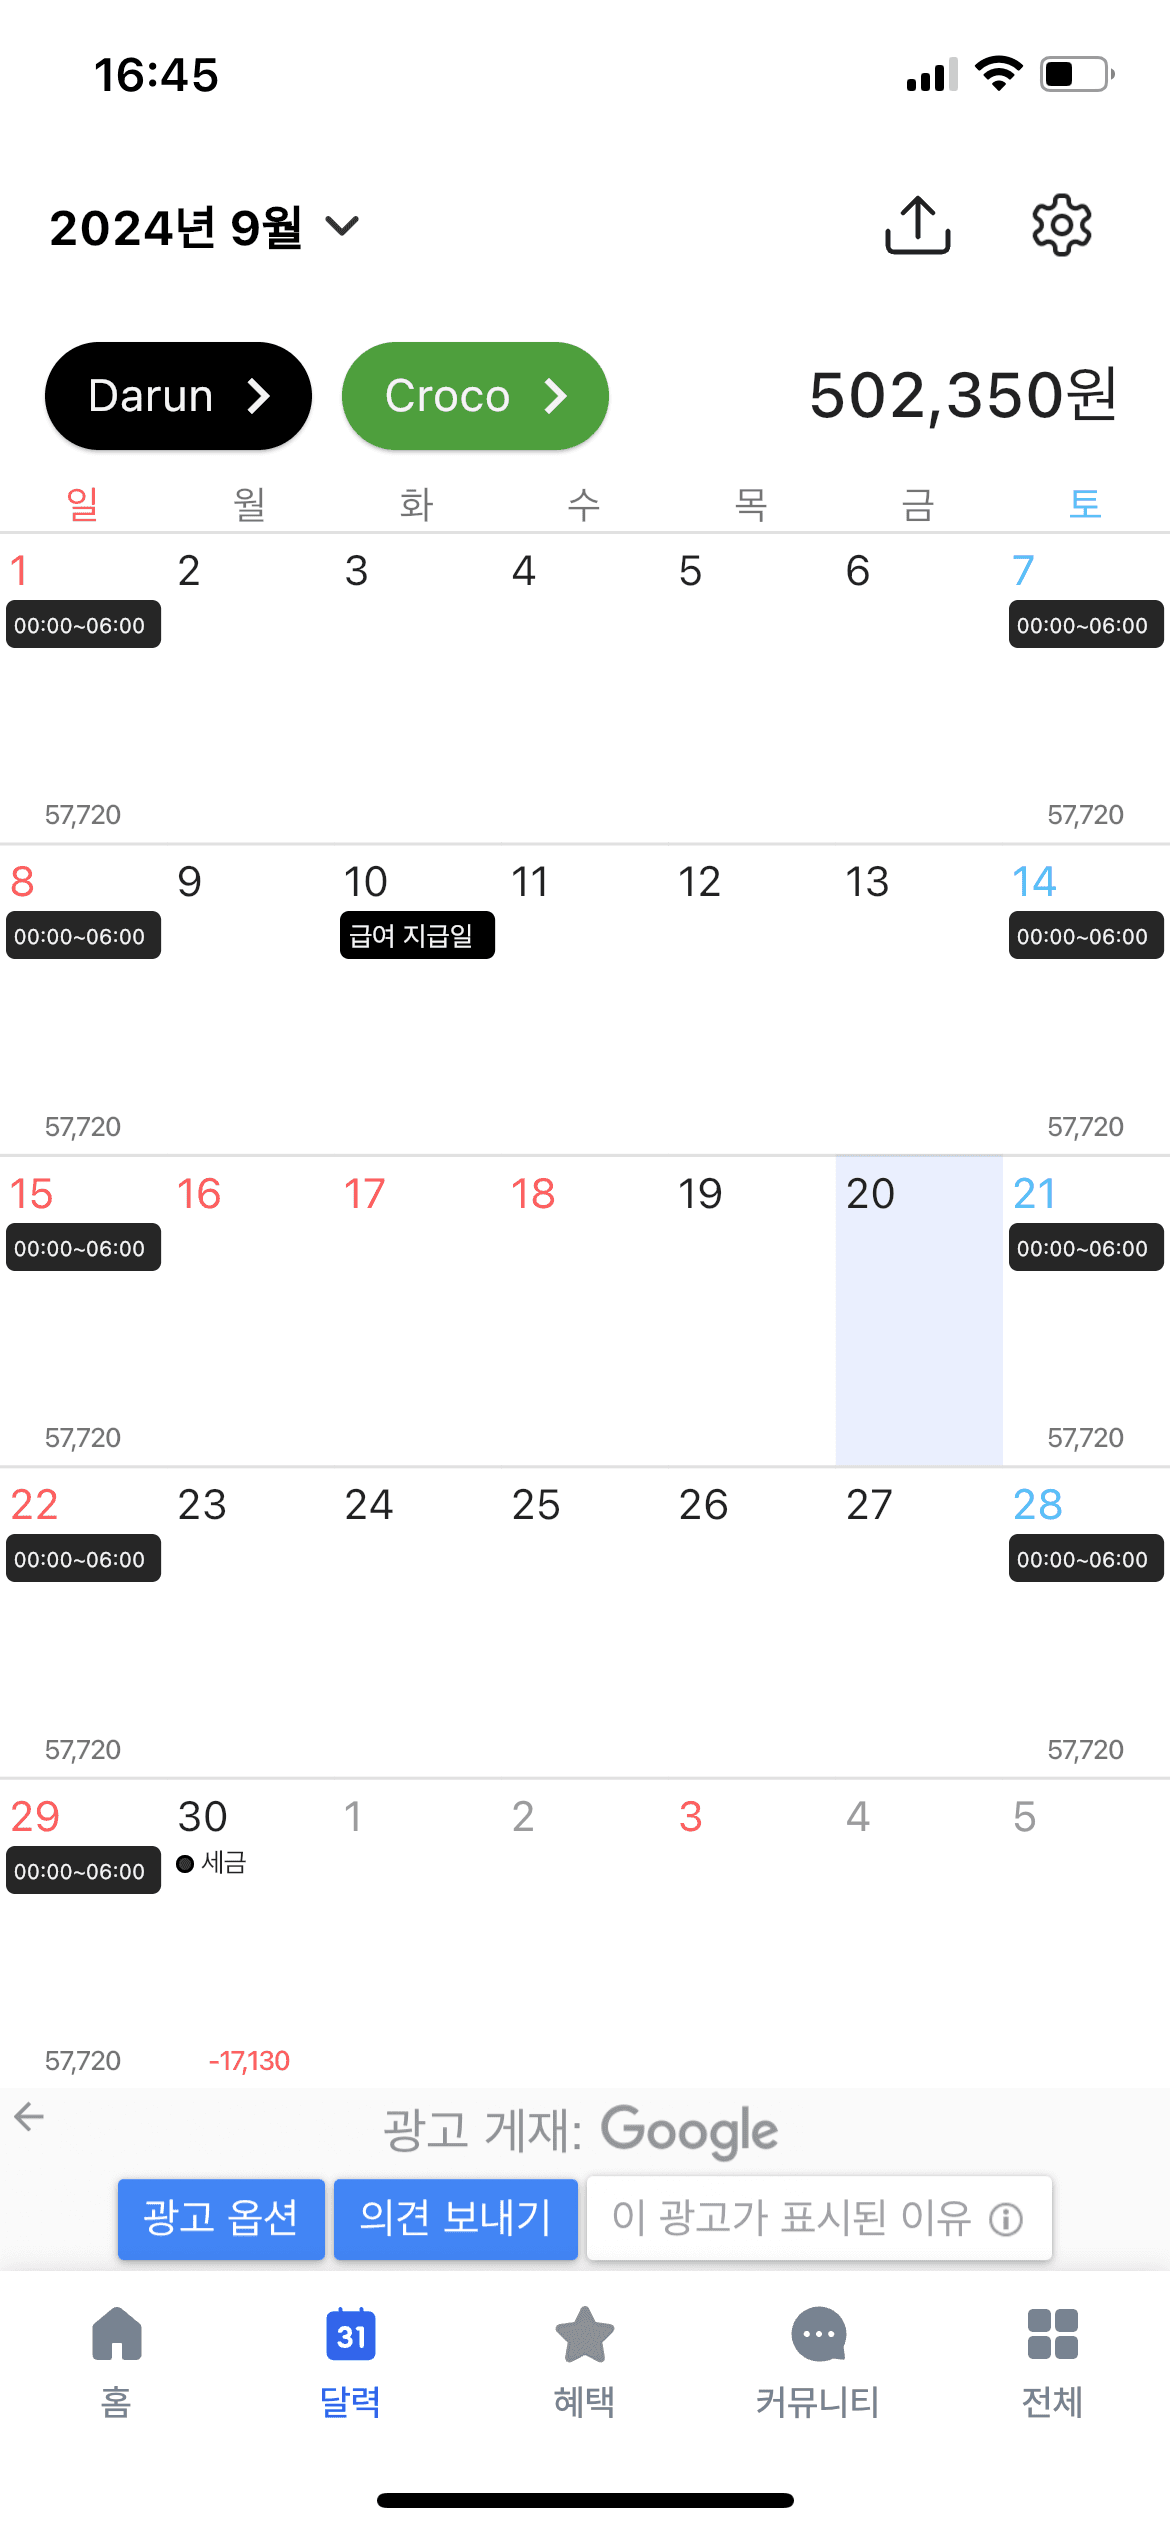The height and width of the screenshot is (2532, 1170).
Task: Click the 광고 옵션 button
Action: [x=221, y=2218]
